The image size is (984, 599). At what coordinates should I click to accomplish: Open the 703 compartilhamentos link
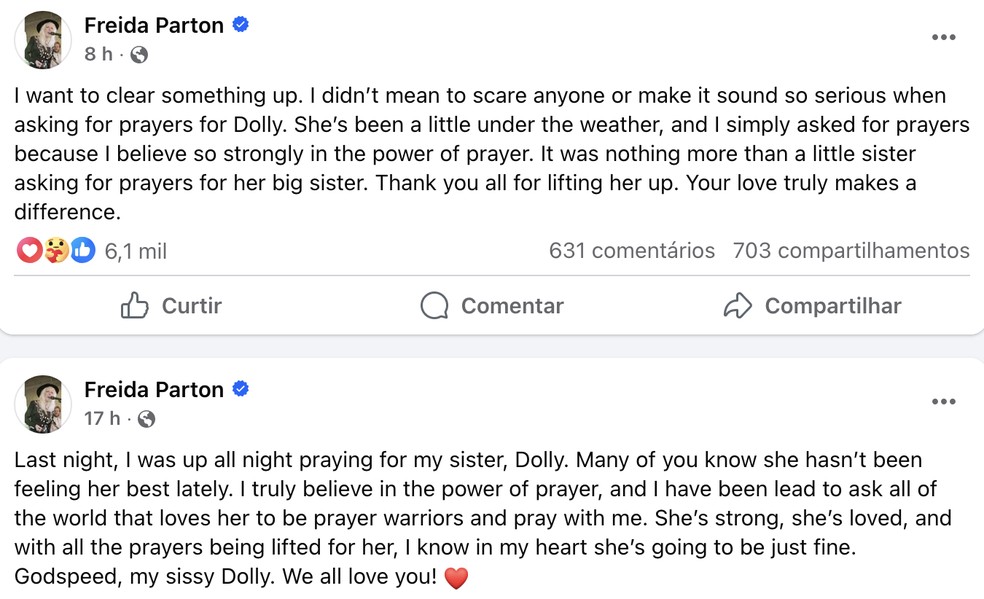851,251
